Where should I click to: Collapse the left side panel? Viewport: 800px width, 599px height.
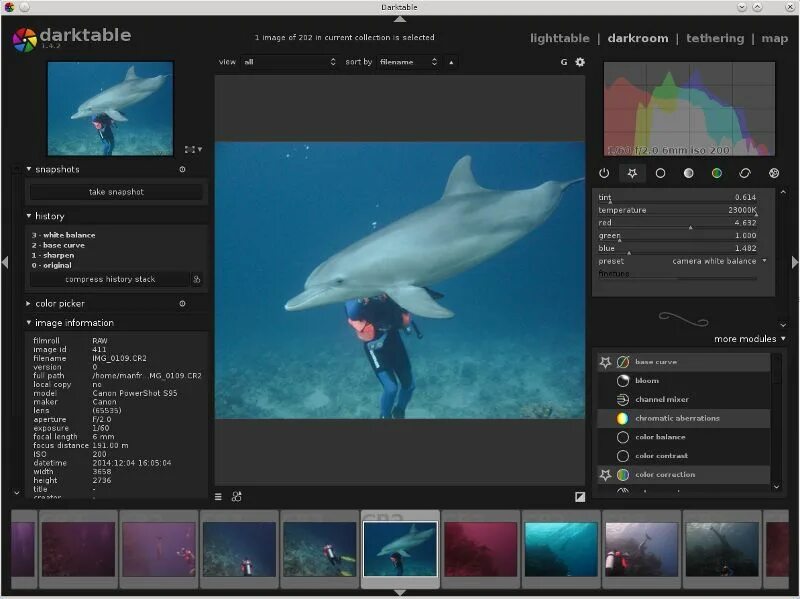[5, 262]
